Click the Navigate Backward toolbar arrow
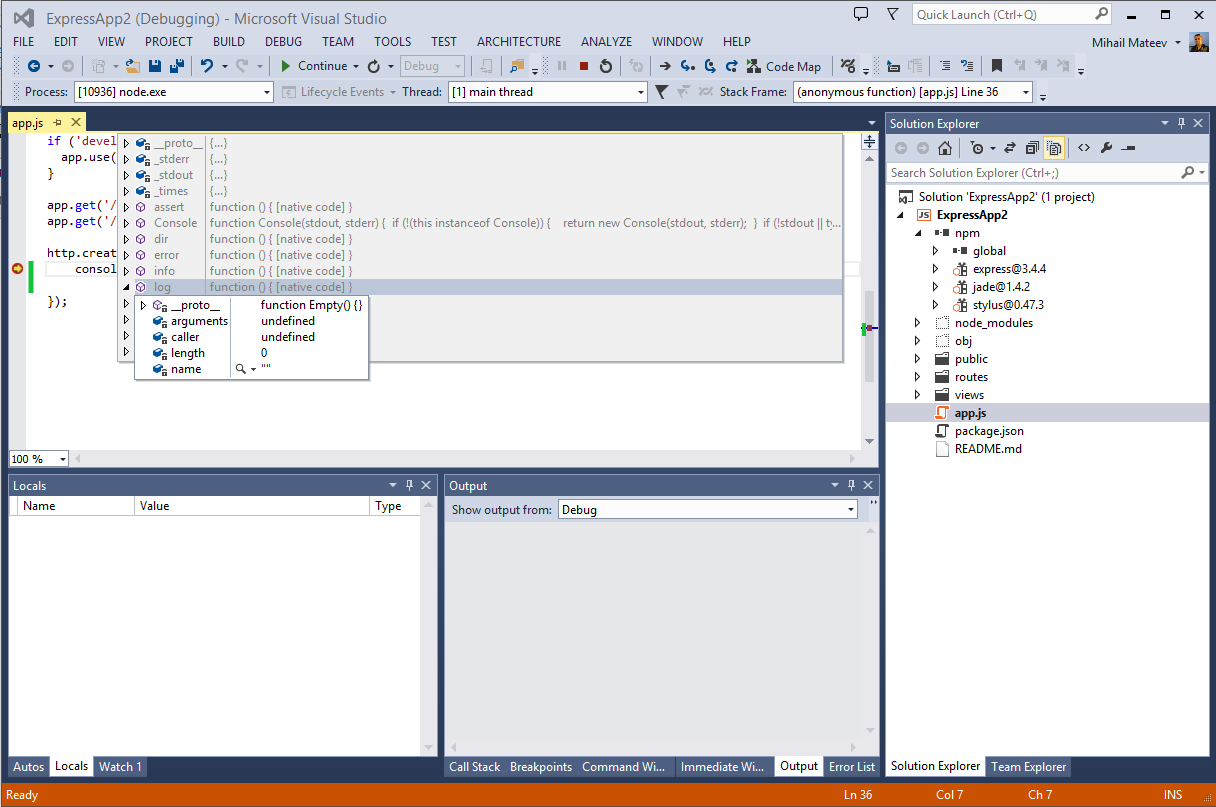 pyautogui.click(x=34, y=66)
